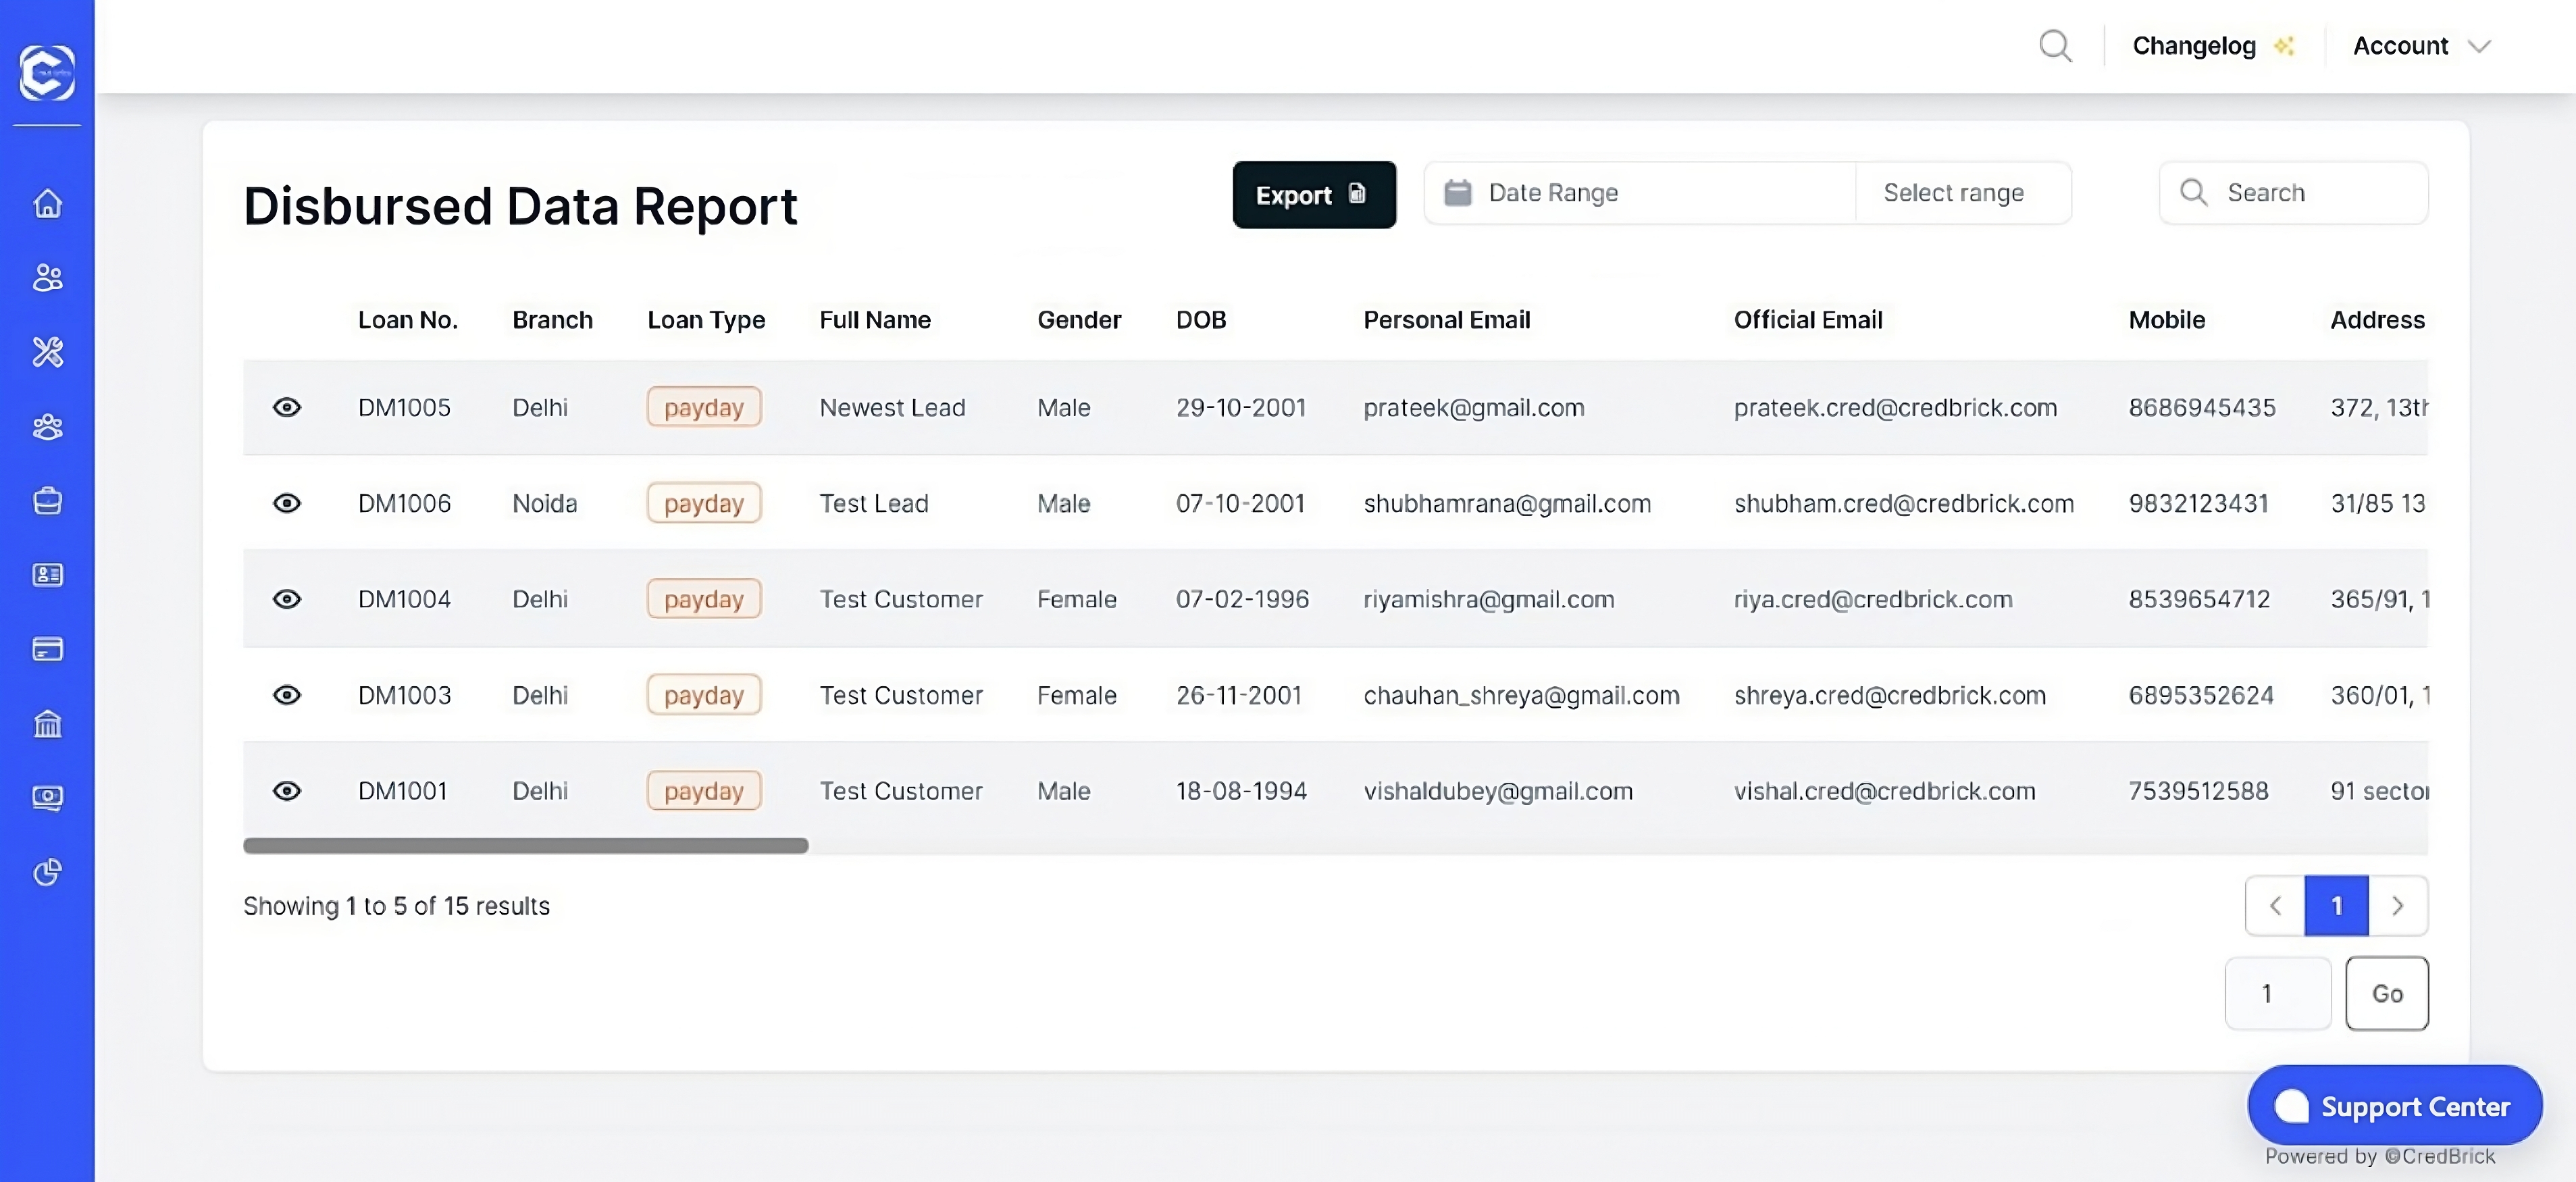Open the Select range dropdown
Screen dimensions: 2576x1182
[1953, 192]
